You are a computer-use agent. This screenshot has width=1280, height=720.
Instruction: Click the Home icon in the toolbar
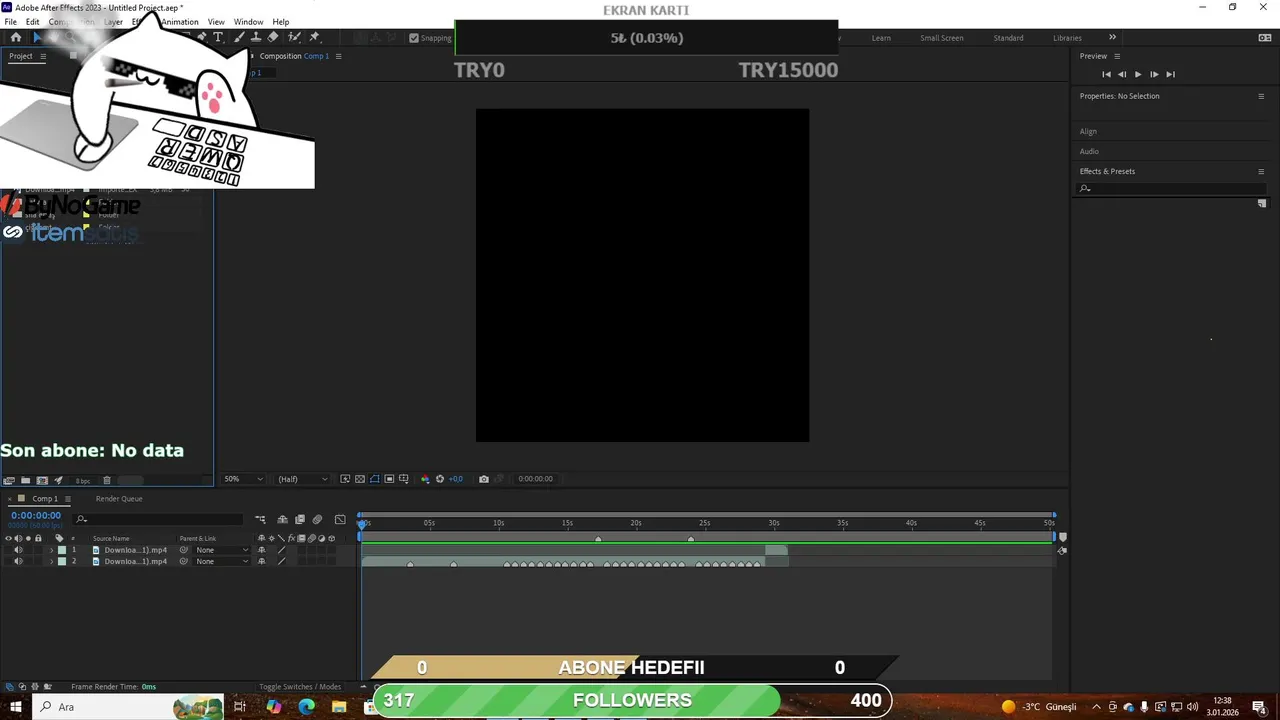[16, 37]
